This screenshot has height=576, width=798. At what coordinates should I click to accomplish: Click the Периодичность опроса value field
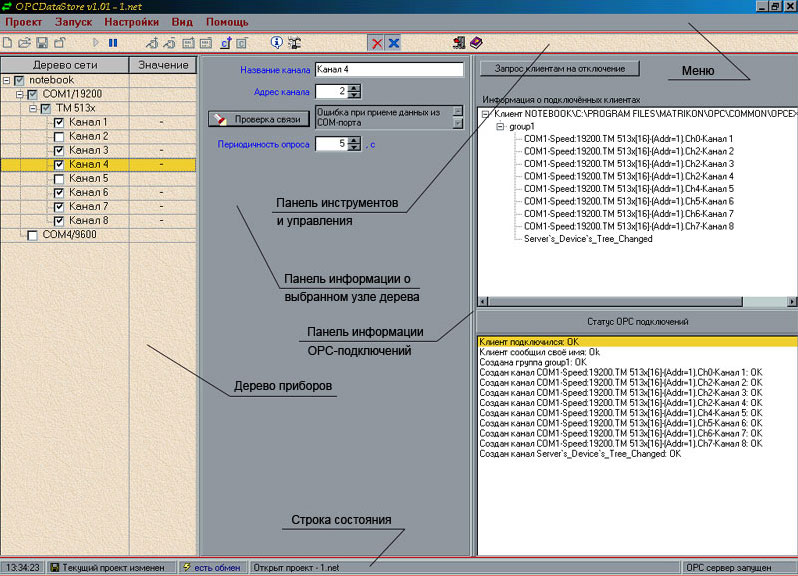(x=332, y=144)
